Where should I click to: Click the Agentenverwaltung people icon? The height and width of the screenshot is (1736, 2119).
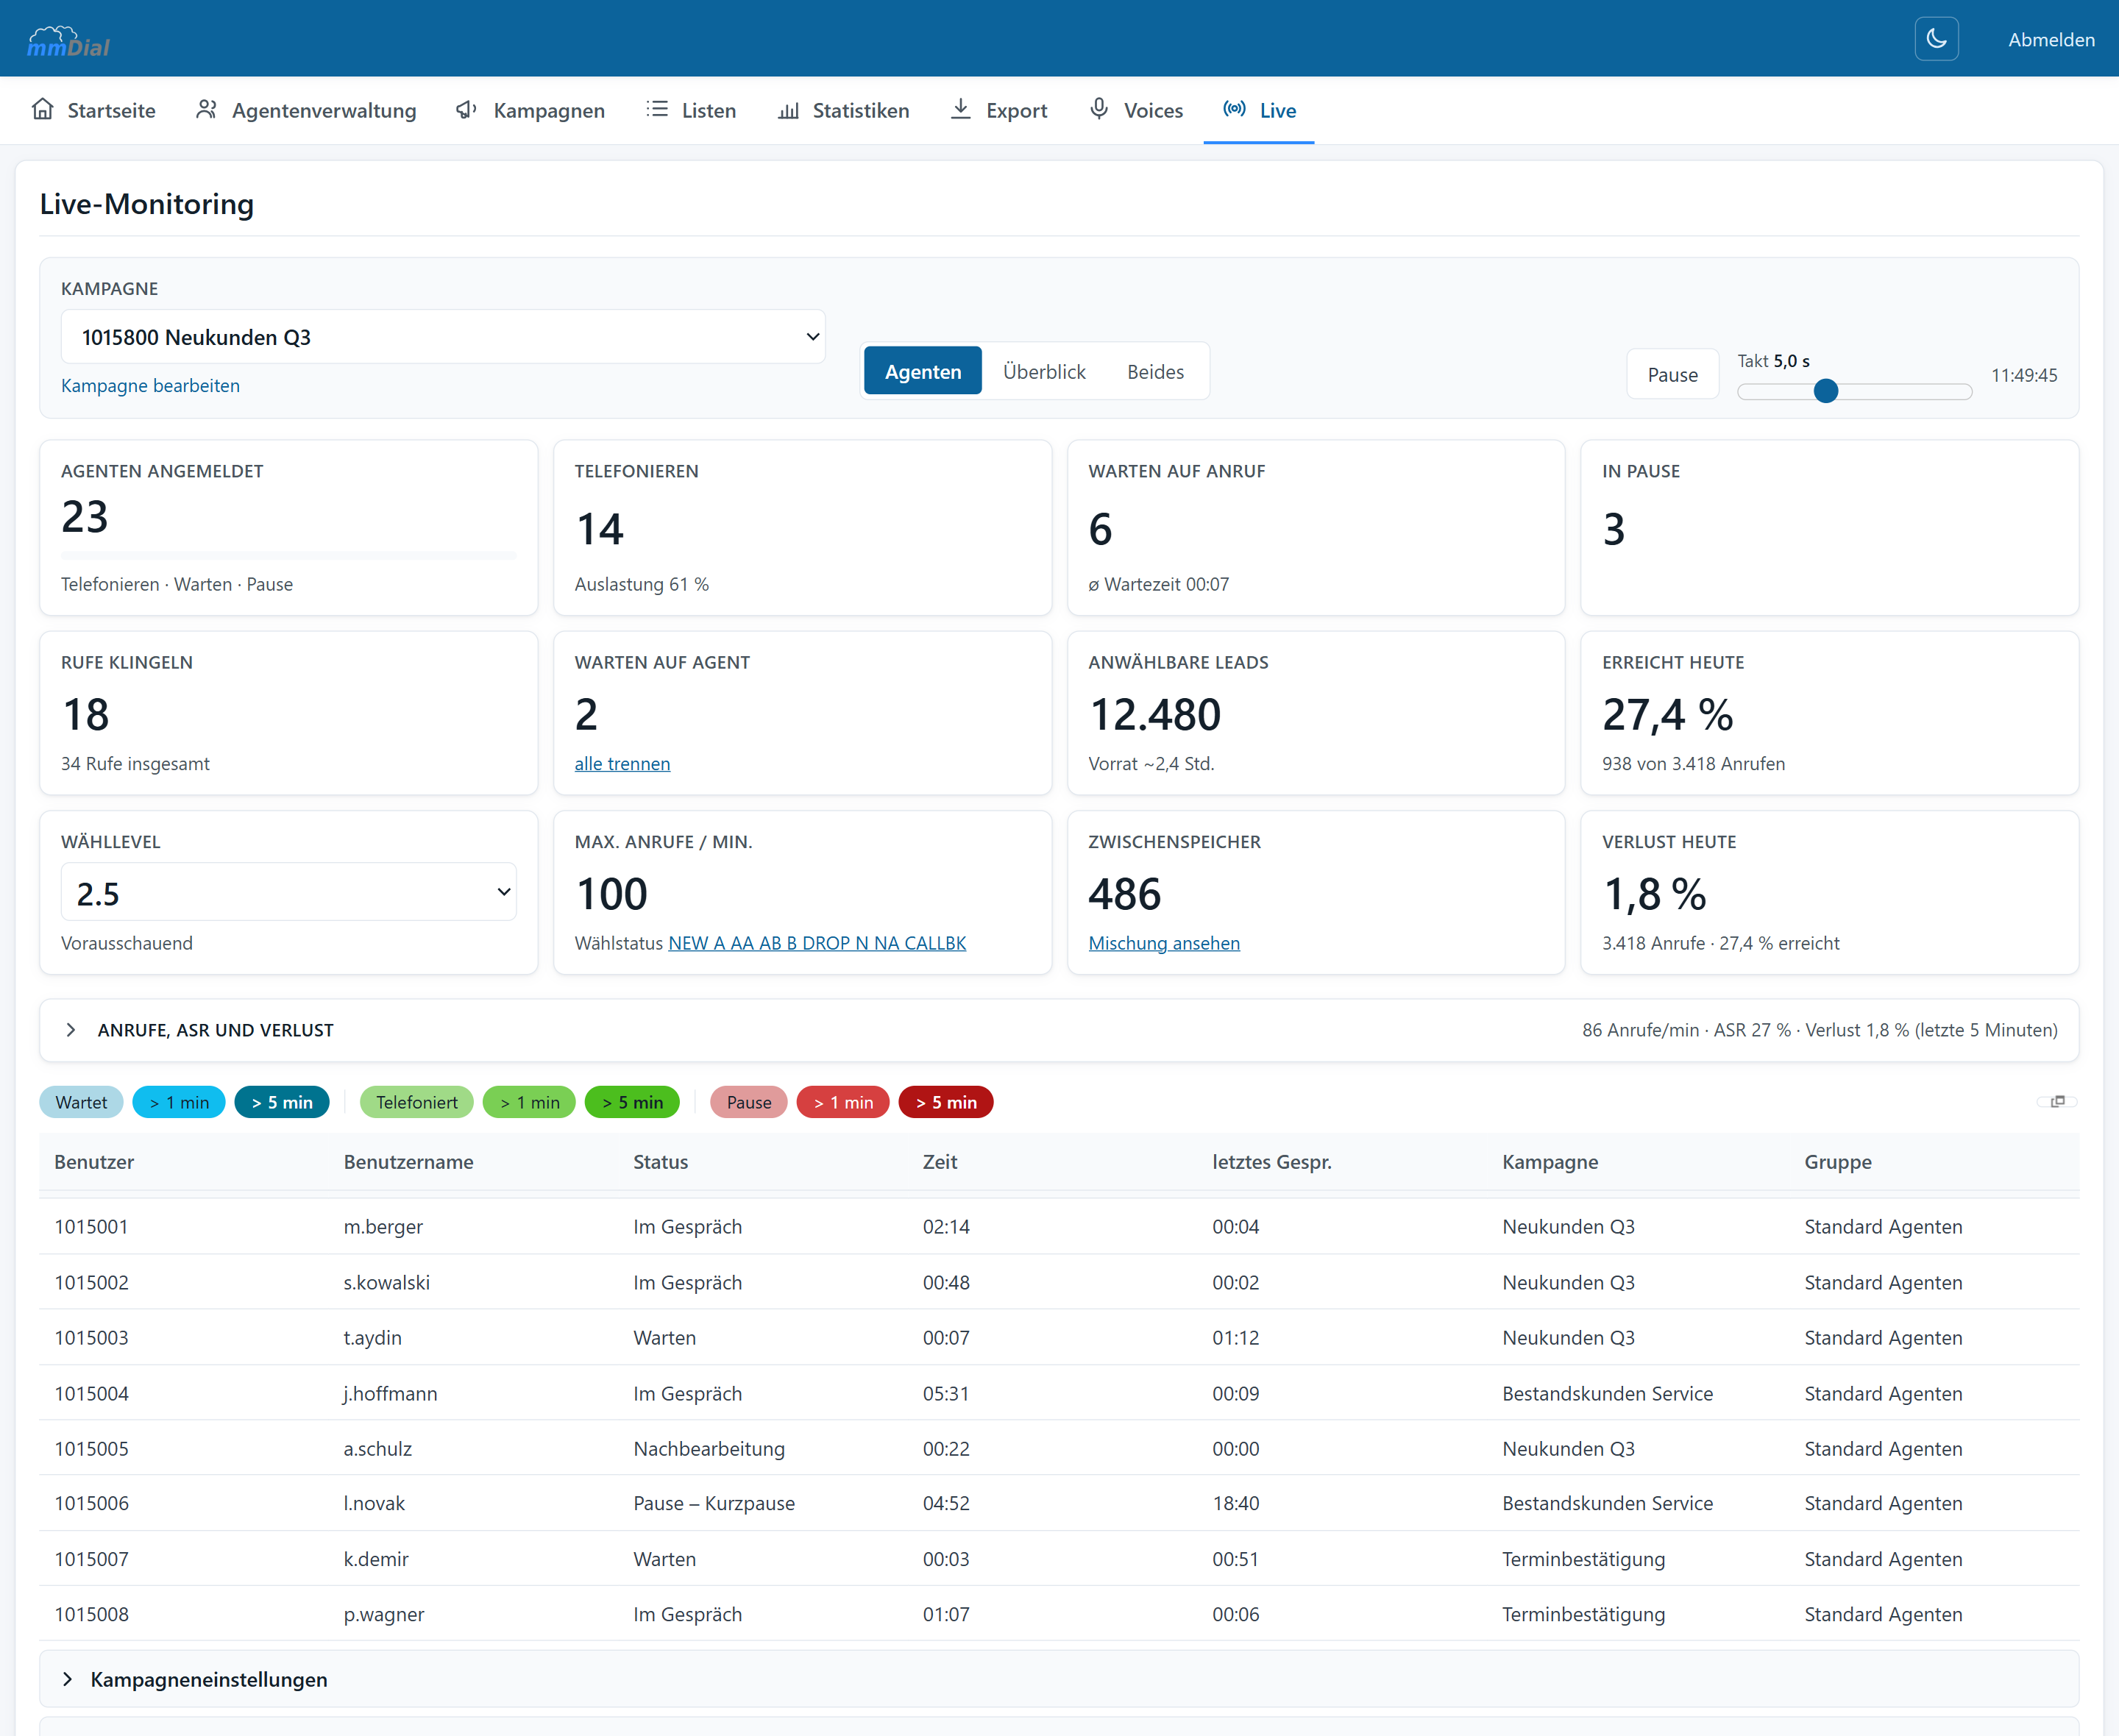[206, 109]
